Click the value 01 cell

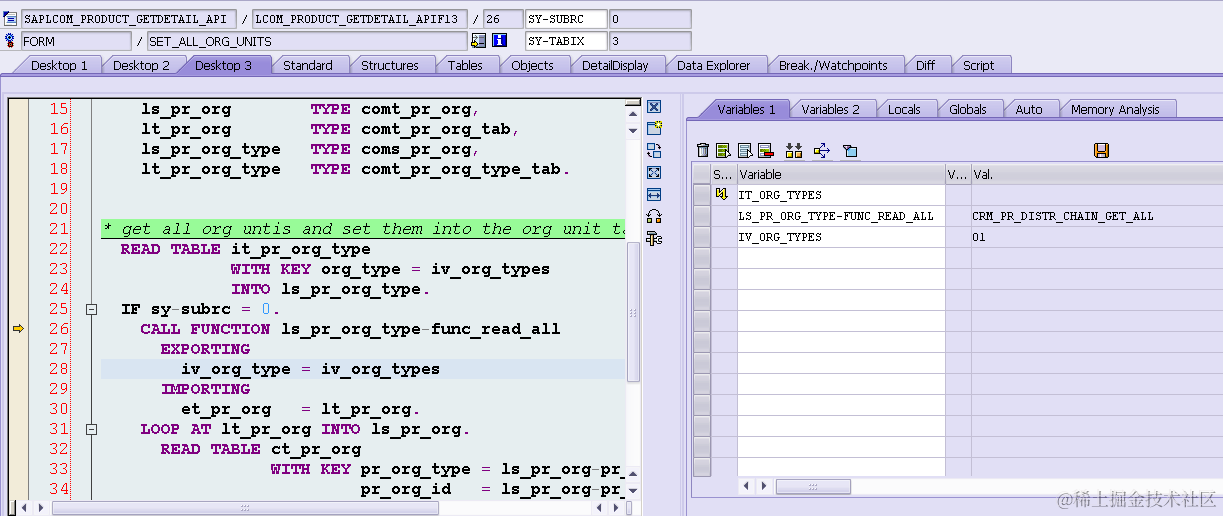tap(1096, 236)
